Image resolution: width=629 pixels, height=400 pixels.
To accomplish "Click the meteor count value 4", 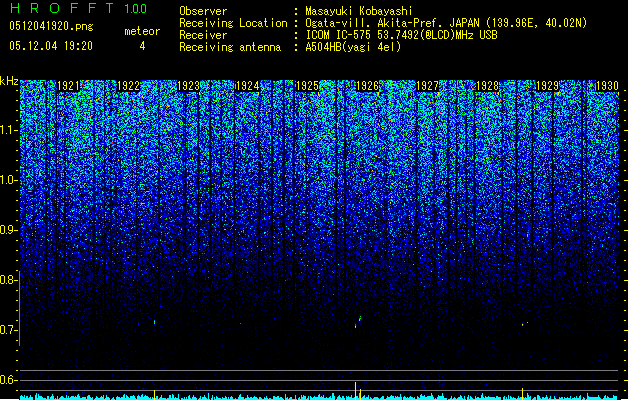I will pyautogui.click(x=142, y=46).
